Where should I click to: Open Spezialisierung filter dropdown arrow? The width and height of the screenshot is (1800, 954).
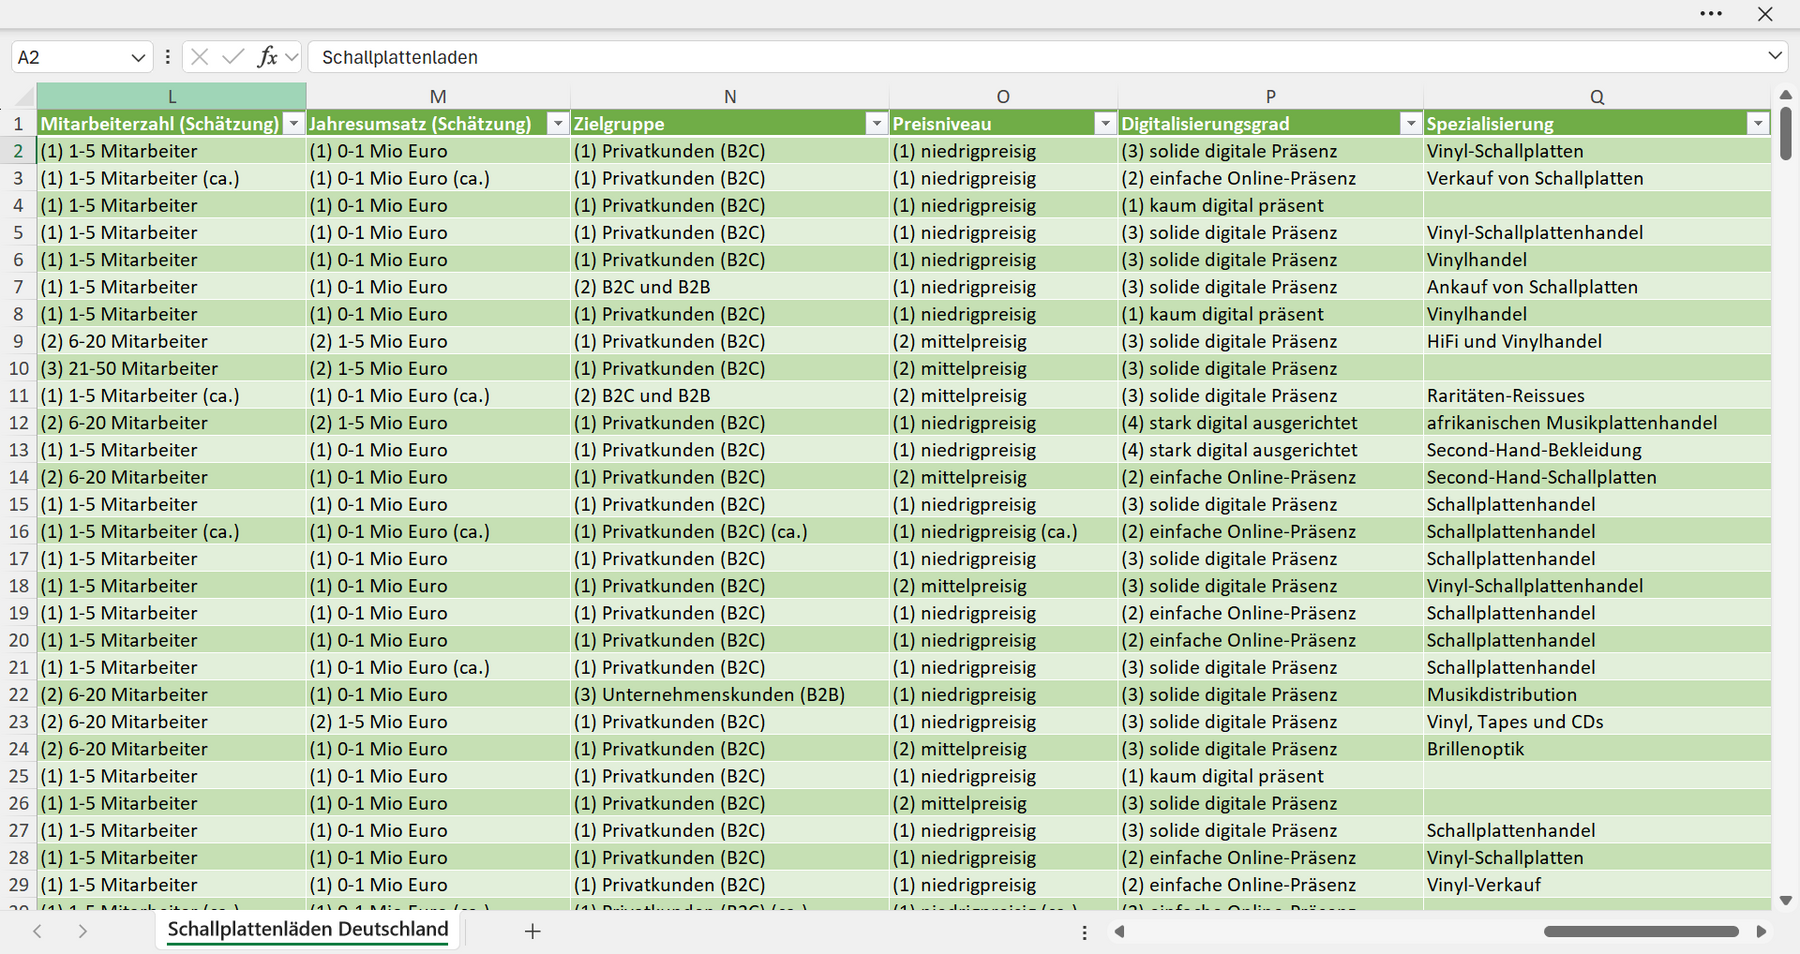[x=1758, y=124]
